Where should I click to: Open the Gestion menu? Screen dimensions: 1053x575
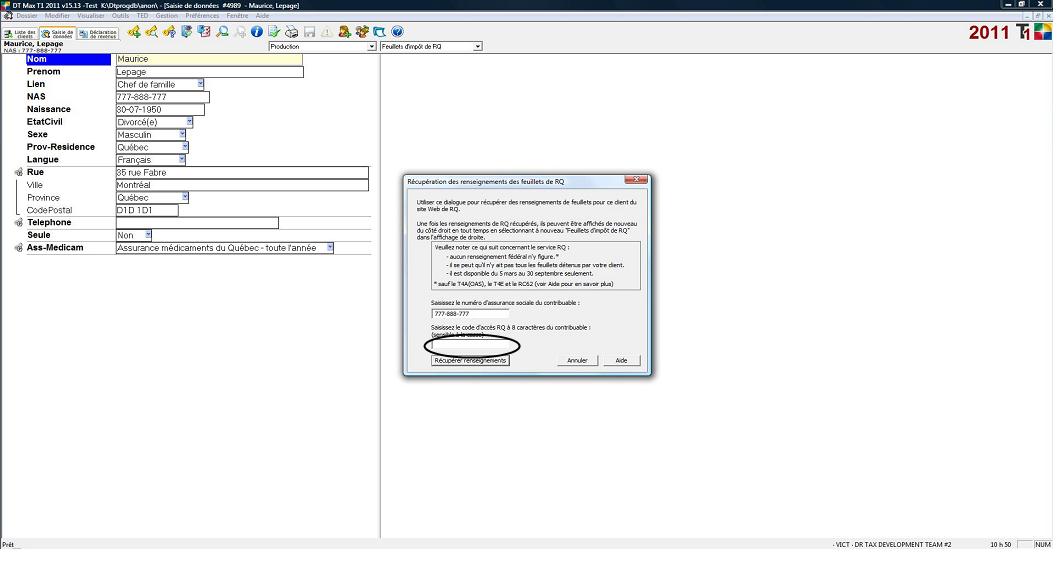[167, 16]
